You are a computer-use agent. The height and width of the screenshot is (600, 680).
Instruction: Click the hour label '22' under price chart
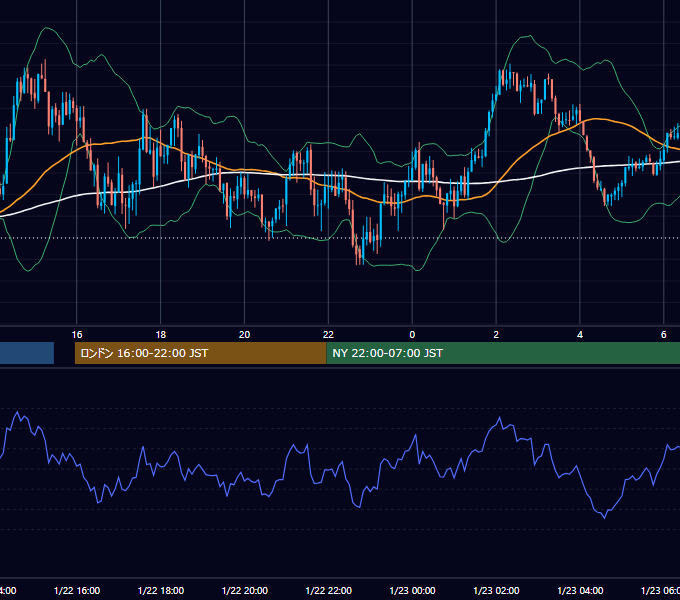(x=328, y=335)
